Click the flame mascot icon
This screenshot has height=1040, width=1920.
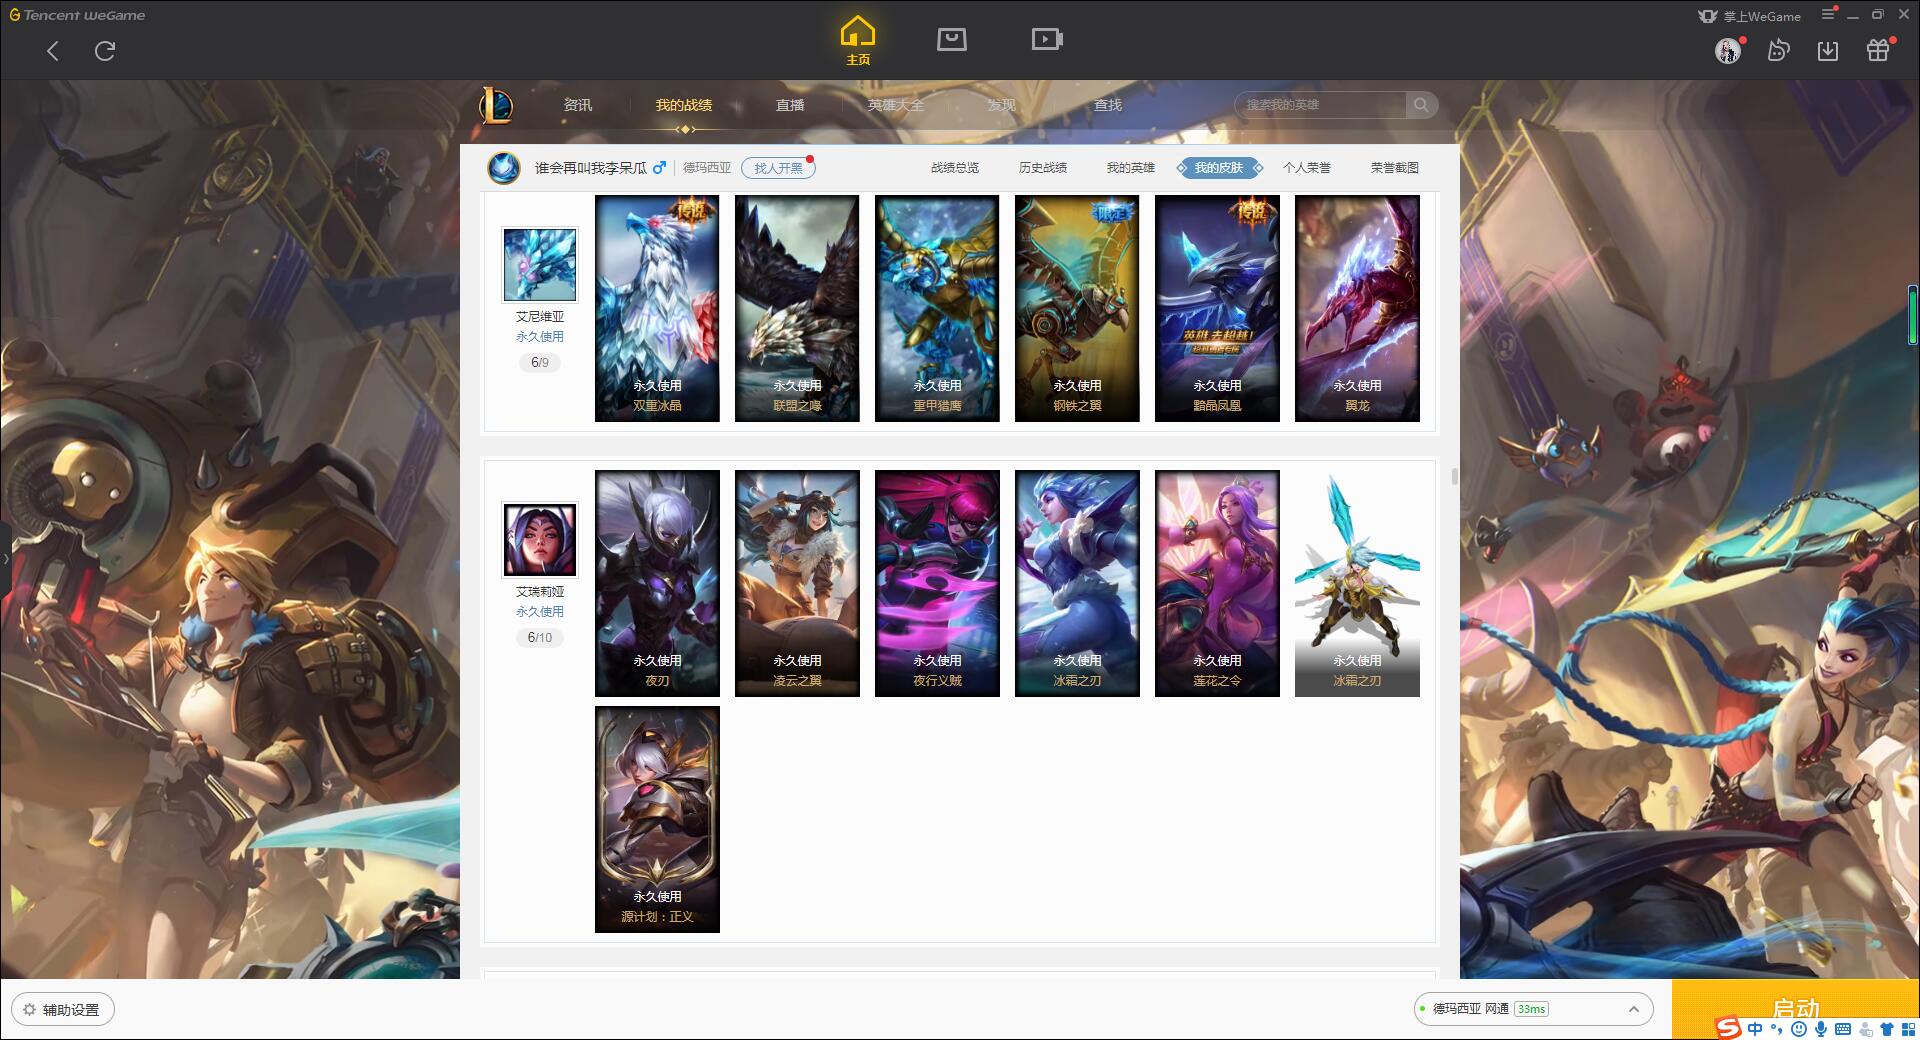1778,50
